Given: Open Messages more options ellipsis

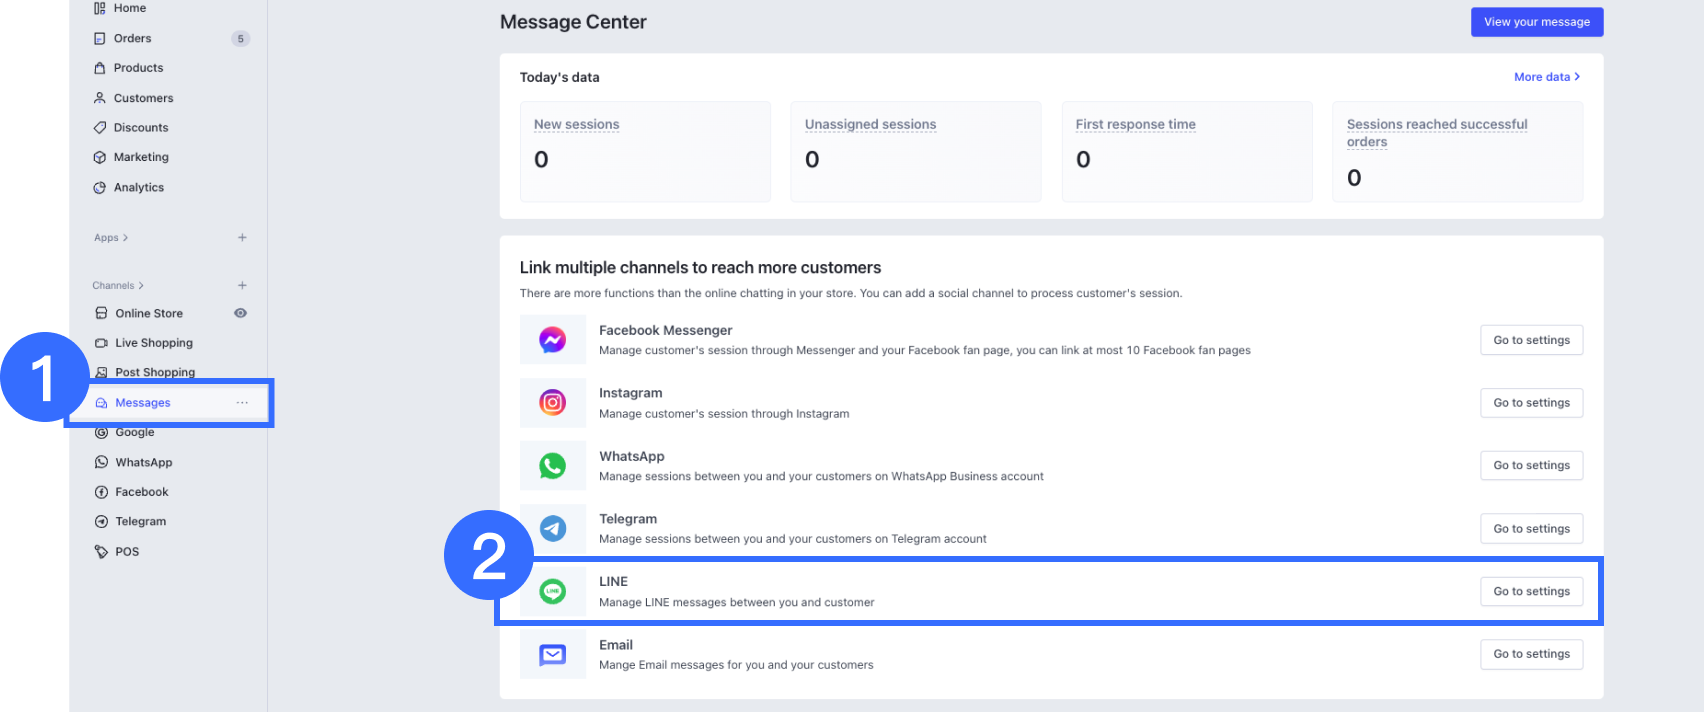Looking at the screenshot, I should 242,403.
